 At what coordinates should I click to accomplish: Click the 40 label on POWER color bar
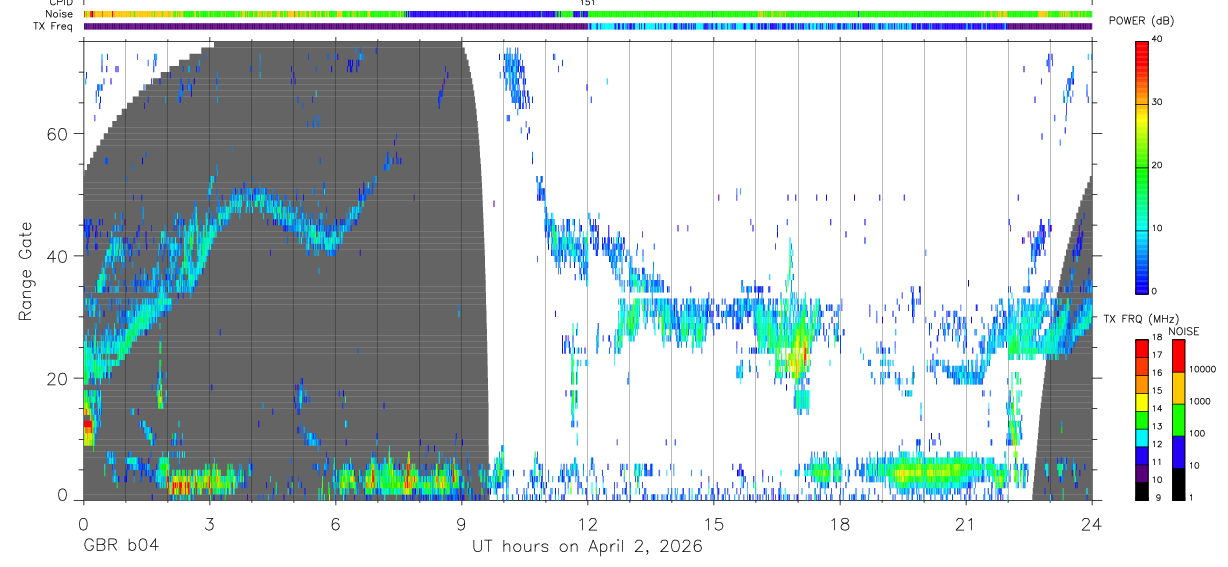pos(1155,39)
